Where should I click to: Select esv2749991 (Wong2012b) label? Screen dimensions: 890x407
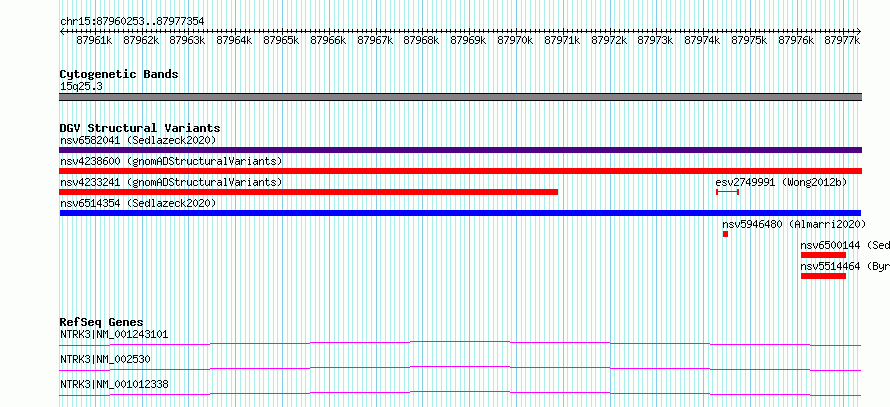coord(781,182)
